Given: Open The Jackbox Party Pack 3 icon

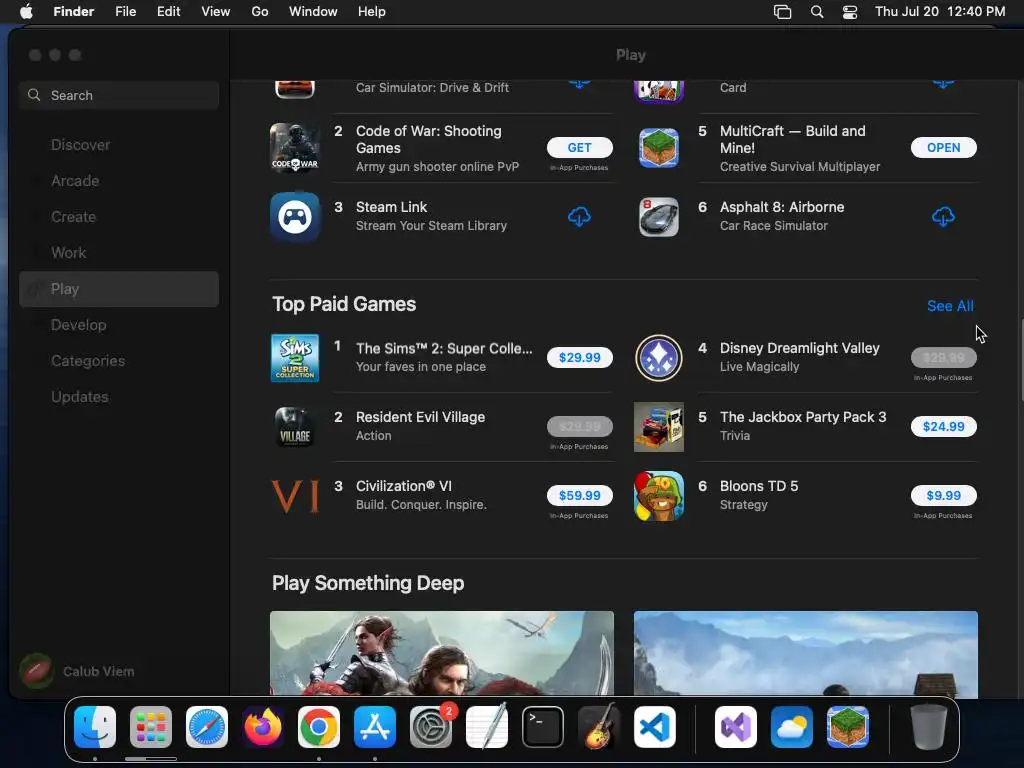Looking at the screenshot, I should click(658, 427).
